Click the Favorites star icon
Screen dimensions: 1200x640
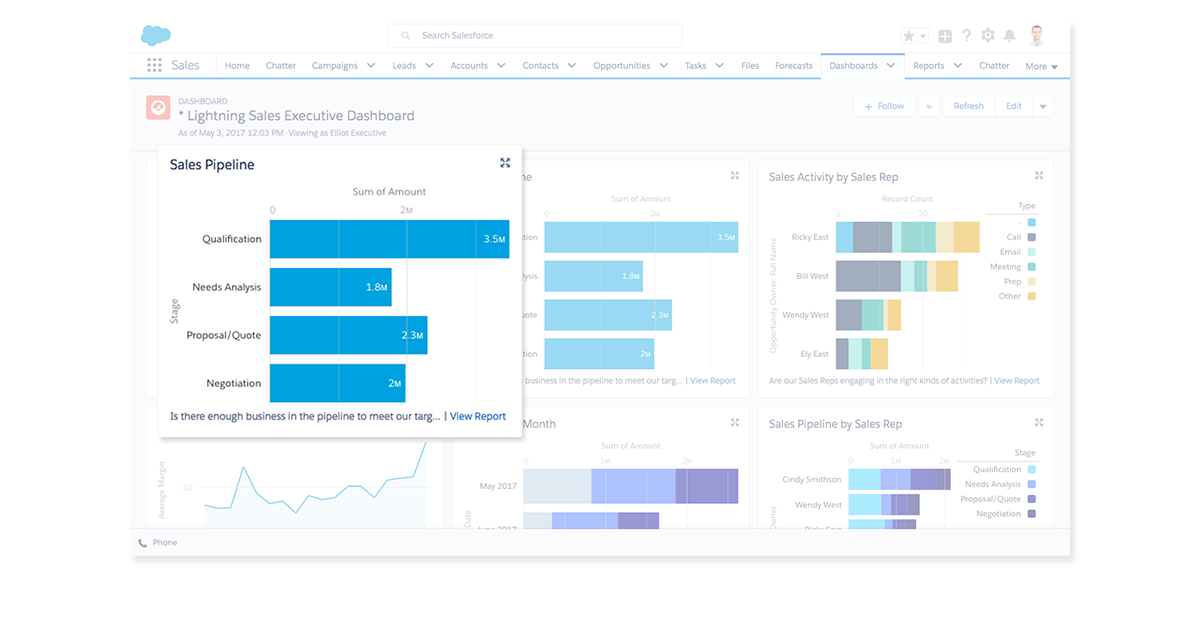coord(908,36)
